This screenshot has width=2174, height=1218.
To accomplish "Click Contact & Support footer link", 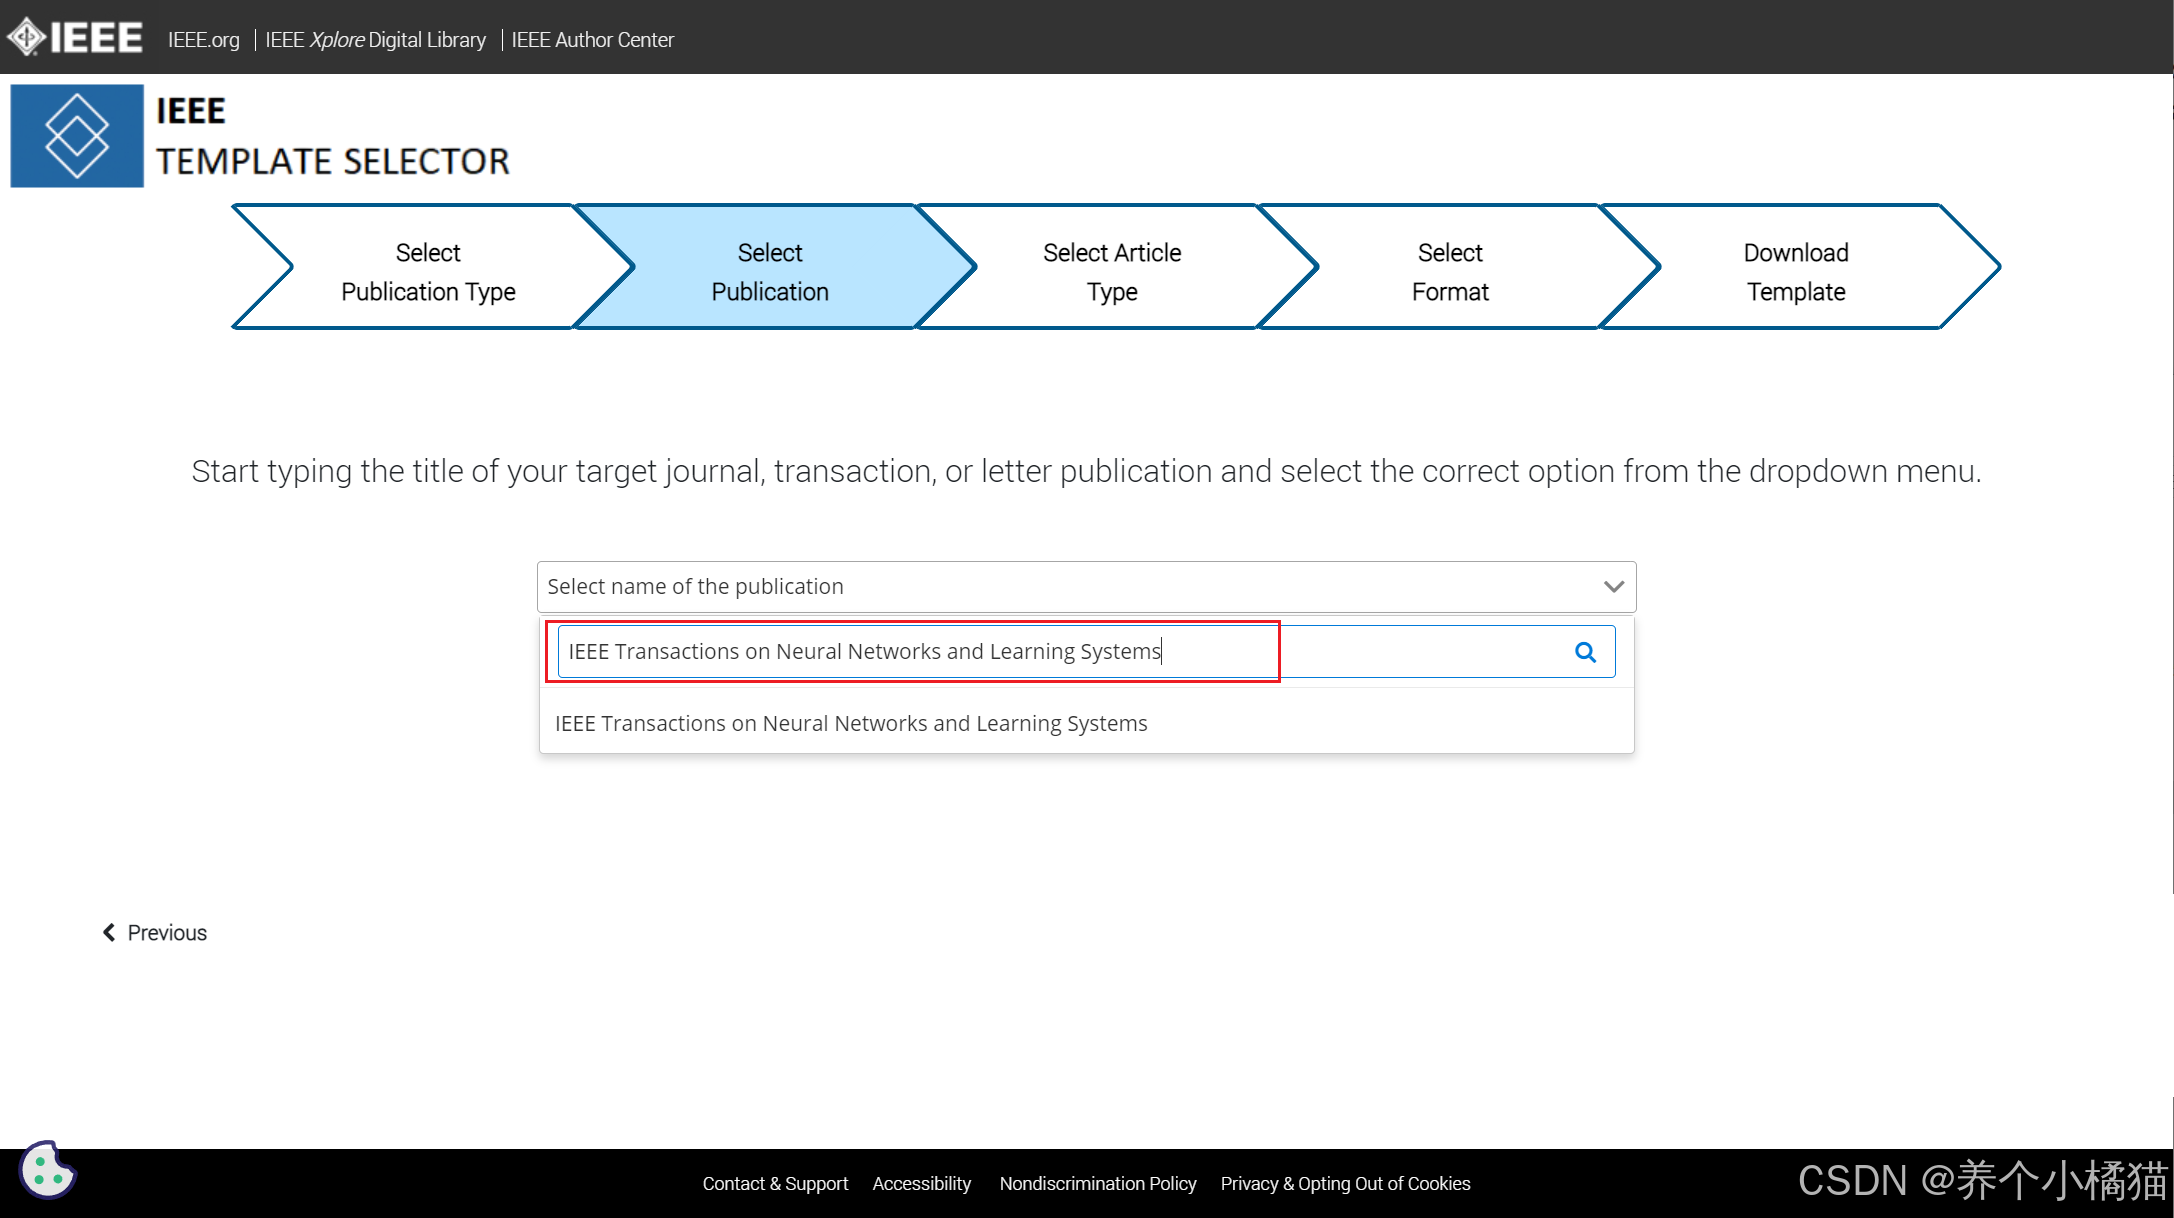I will [x=775, y=1184].
